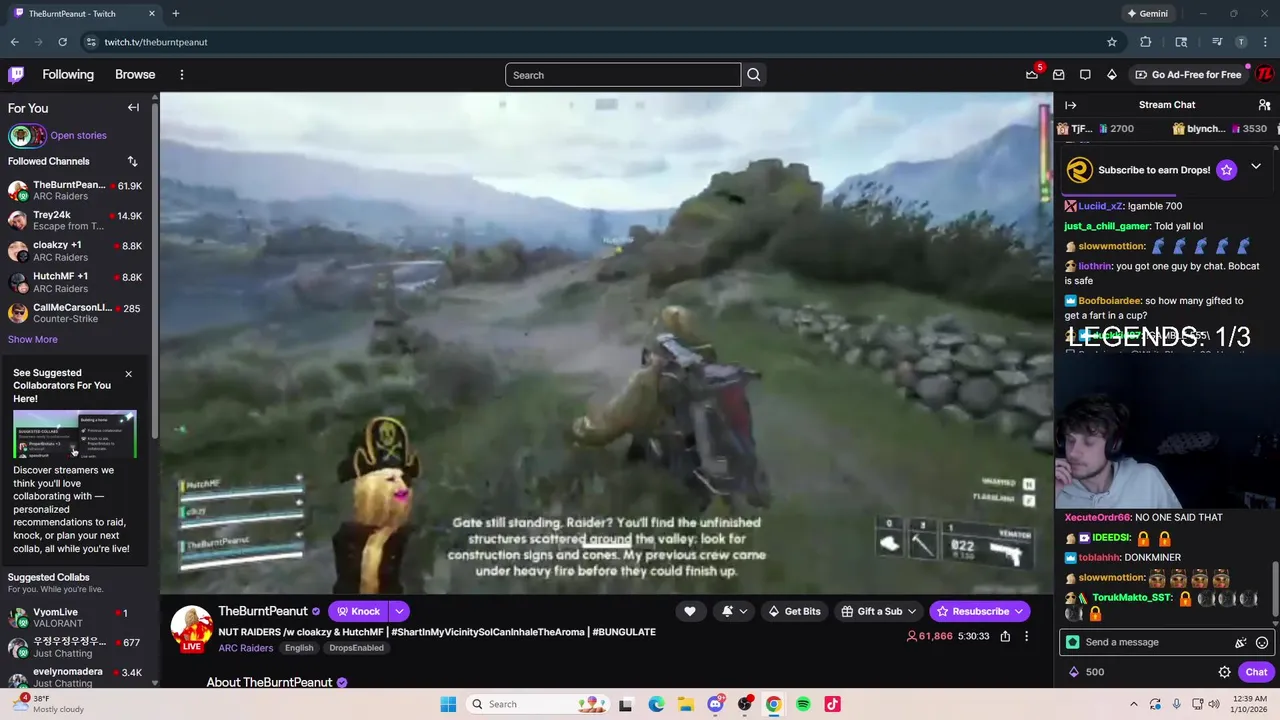This screenshot has width=1280, height=720.
Task: Open the notifications inbox icon
Action: pyautogui.click(x=1058, y=75)
